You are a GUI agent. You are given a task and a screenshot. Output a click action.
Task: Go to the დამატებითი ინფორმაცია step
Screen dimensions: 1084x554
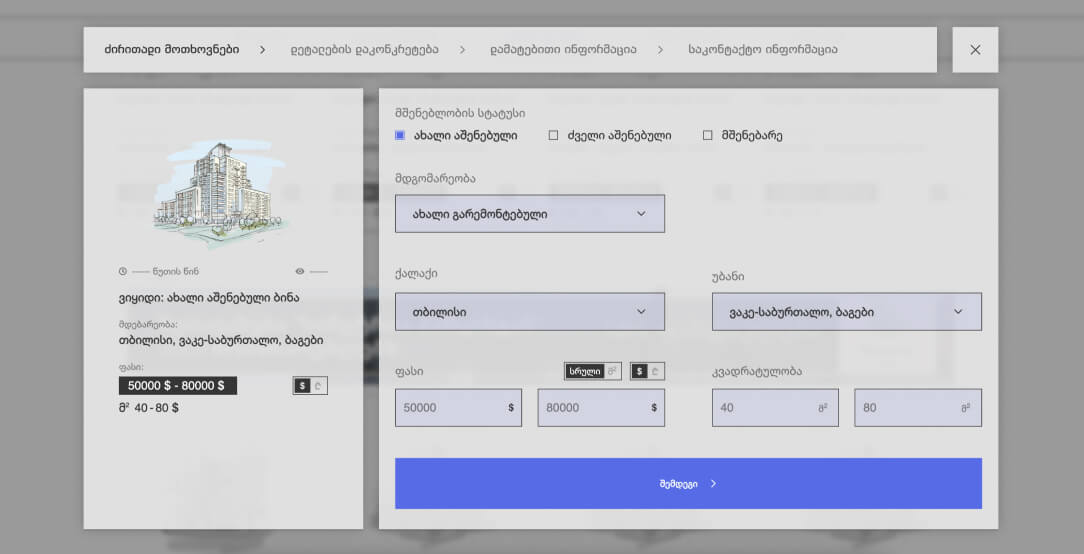[563, 50]
